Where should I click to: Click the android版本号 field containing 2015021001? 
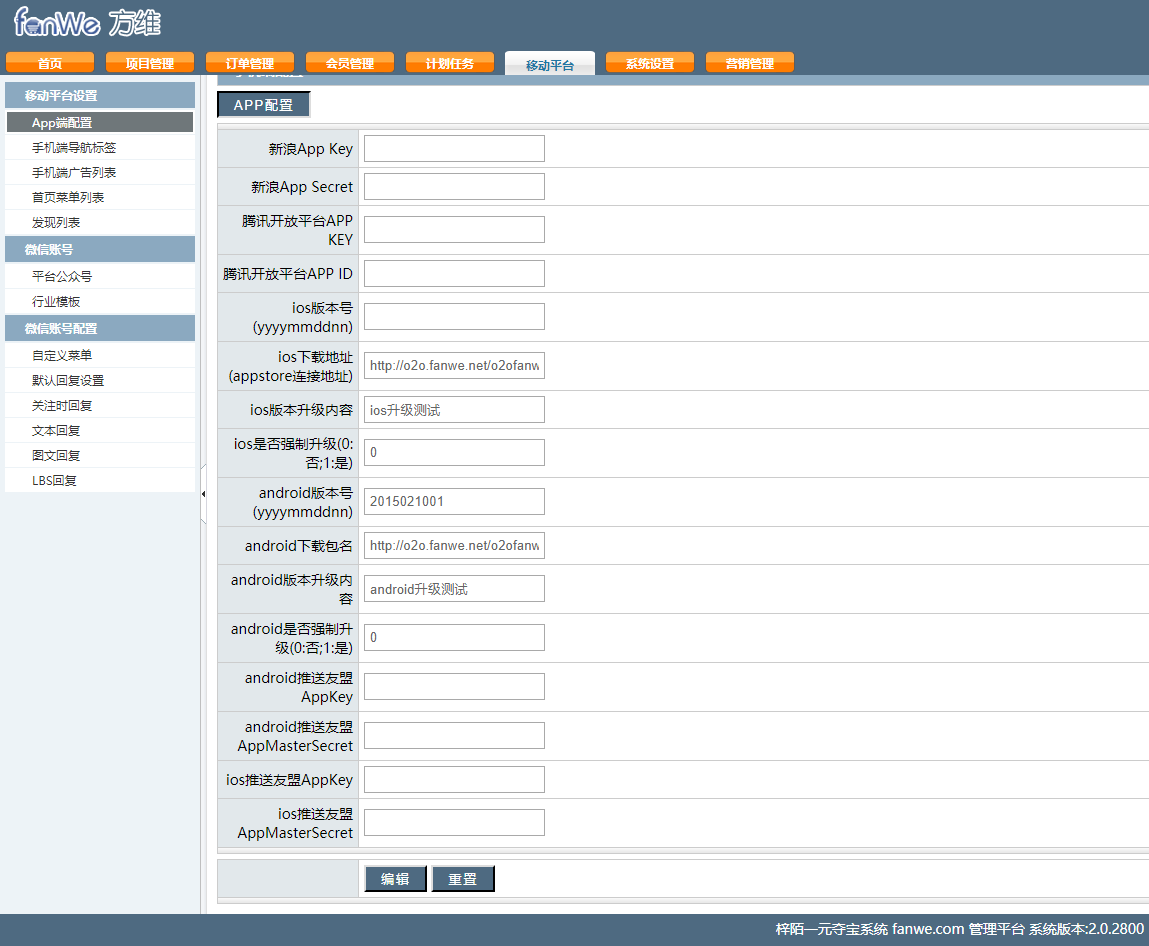tap(454, 501)
